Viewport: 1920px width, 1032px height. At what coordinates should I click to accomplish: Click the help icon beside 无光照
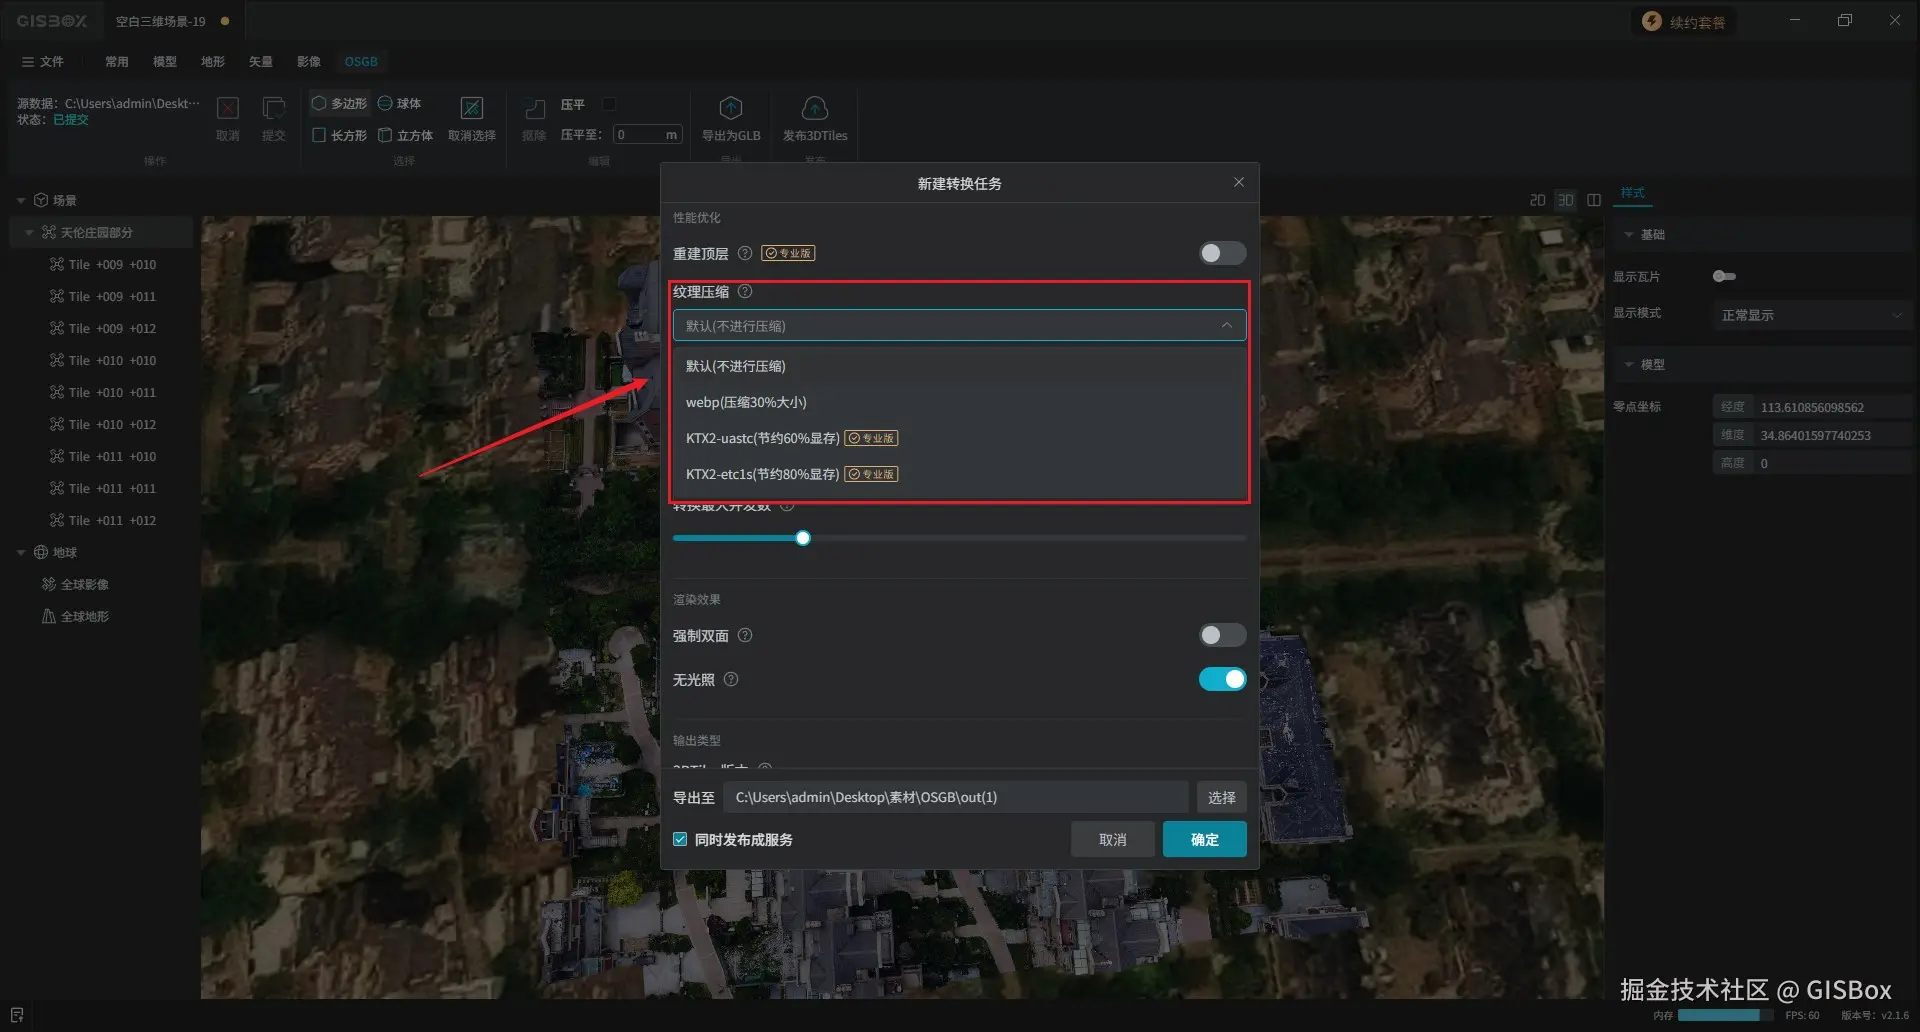click(731, 679)
